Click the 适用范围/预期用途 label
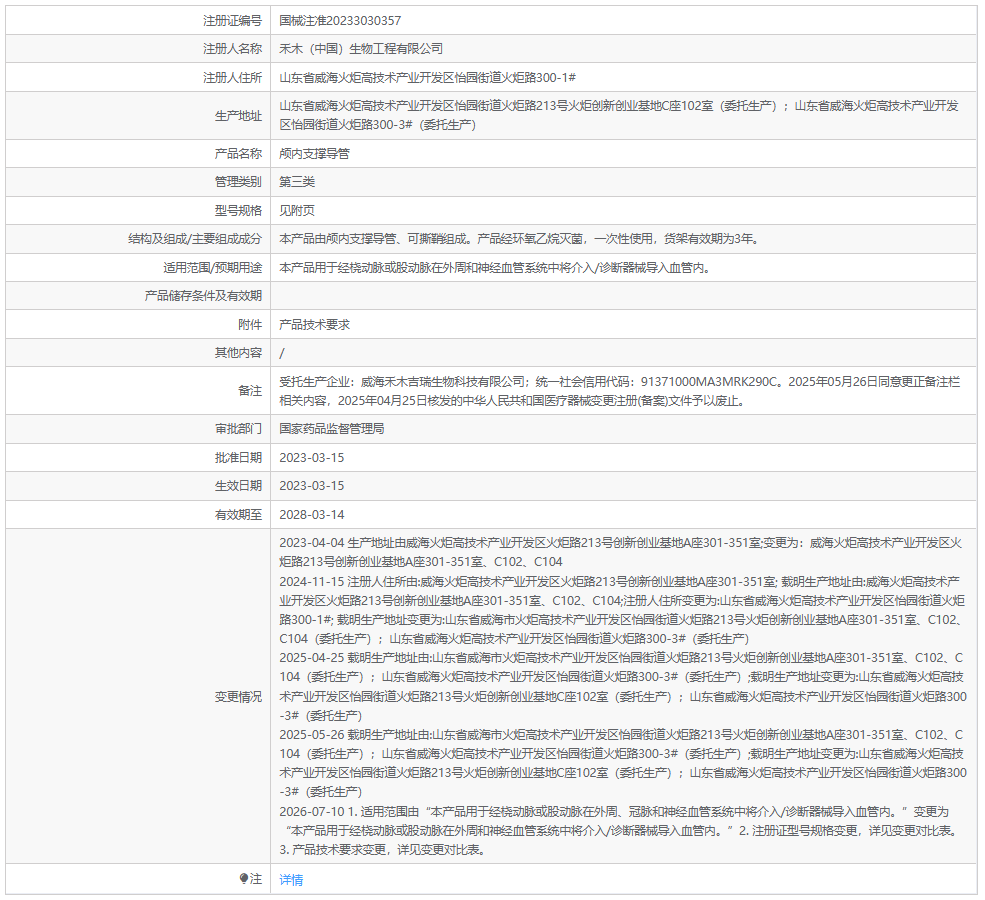Viewport: 985px width, 900px height. pyautogui.click(x=212, y=268)
